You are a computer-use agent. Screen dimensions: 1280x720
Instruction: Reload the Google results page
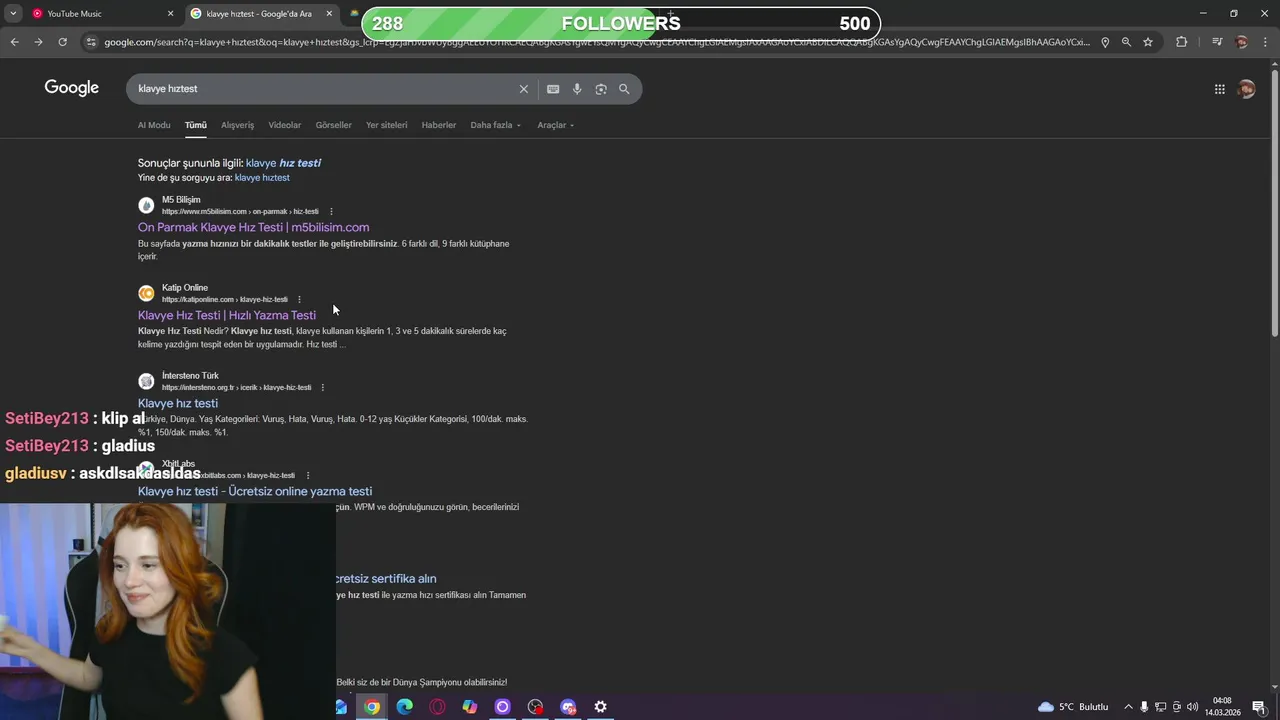(x=62, y=42)
